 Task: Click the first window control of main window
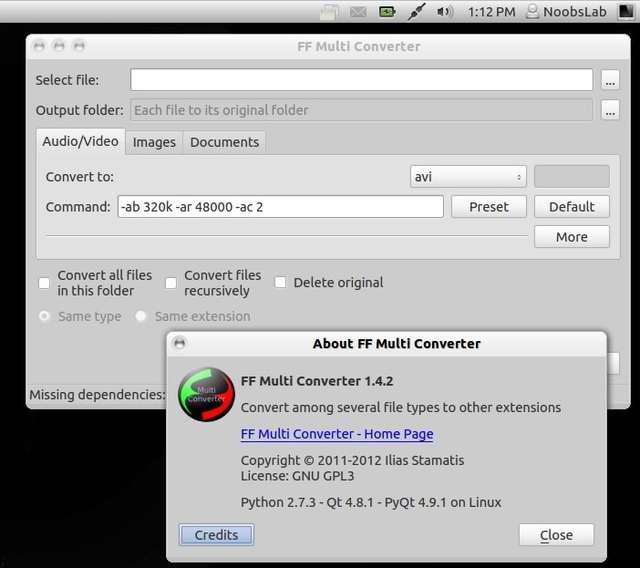click(x=39, y=46)
